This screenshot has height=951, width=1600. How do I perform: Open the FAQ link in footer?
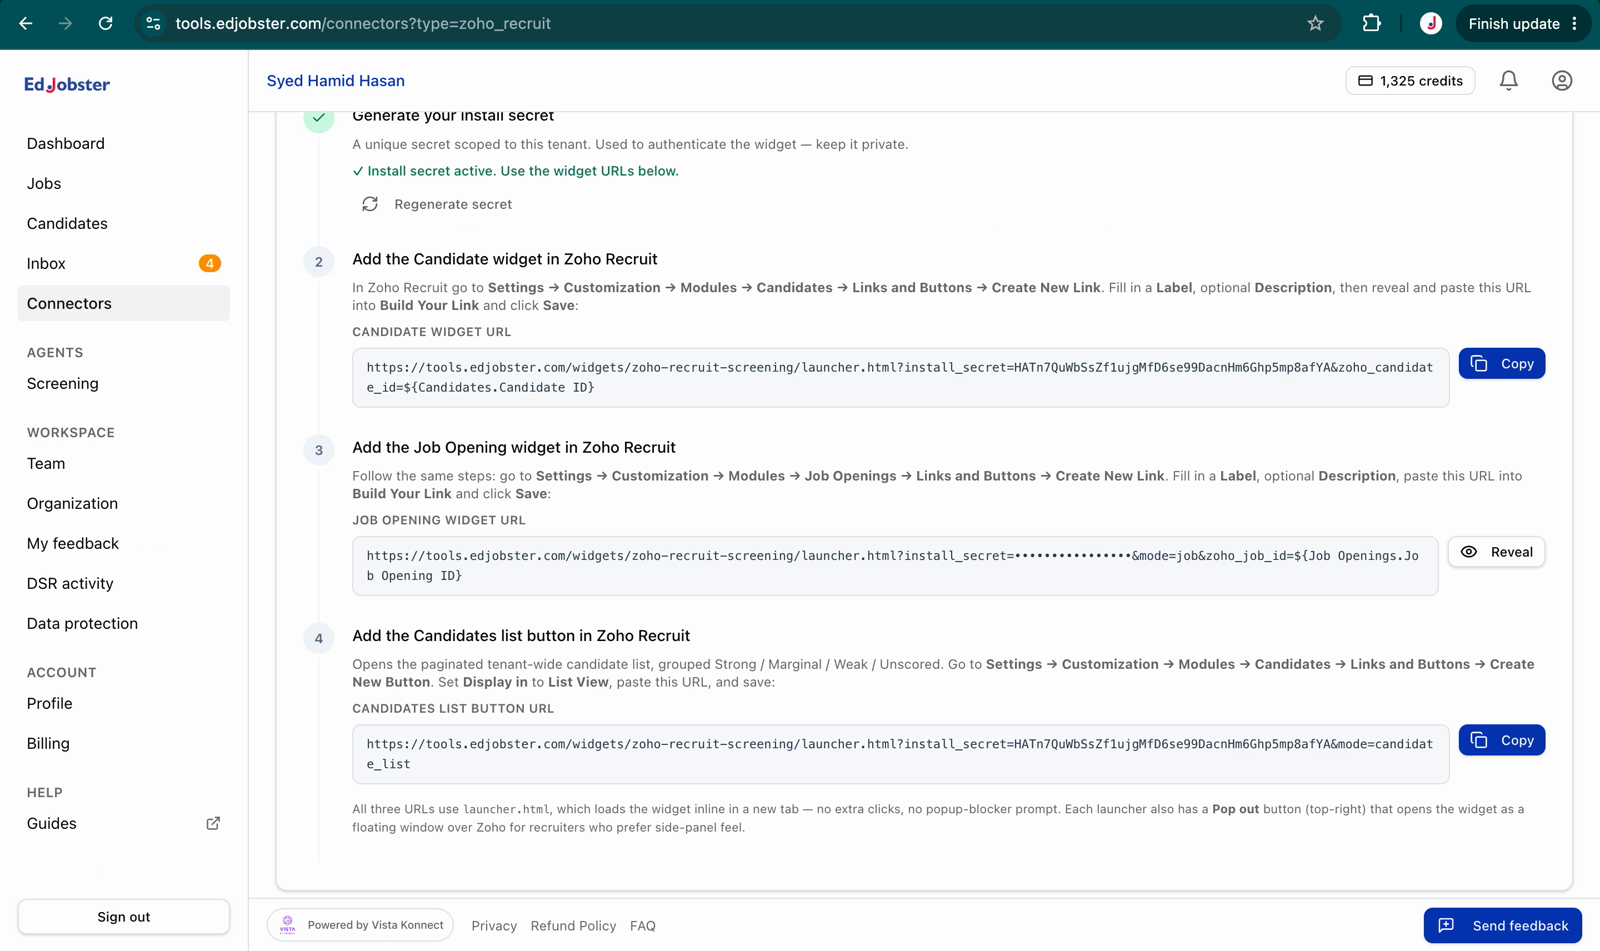643,926
